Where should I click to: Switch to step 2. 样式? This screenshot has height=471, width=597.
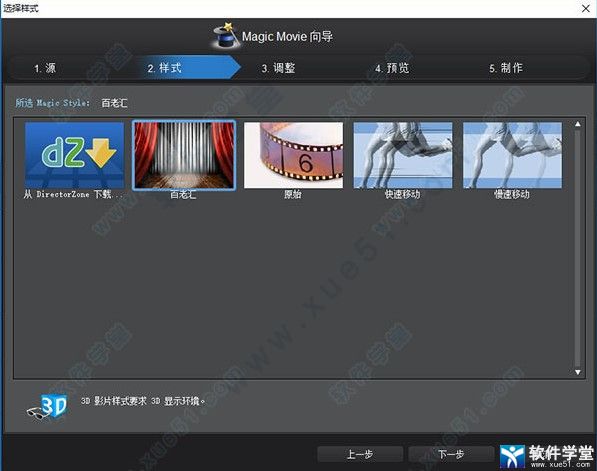coord(164,68)
